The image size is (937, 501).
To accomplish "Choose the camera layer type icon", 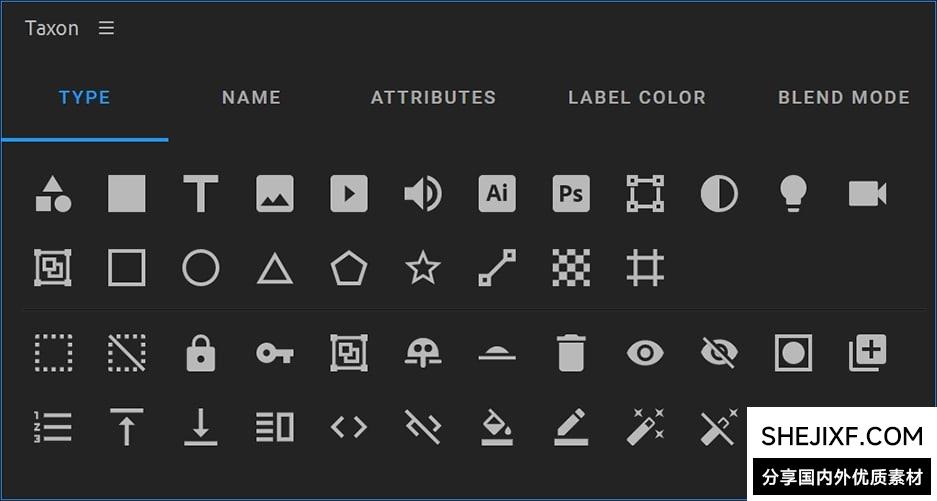I will 867,193.
